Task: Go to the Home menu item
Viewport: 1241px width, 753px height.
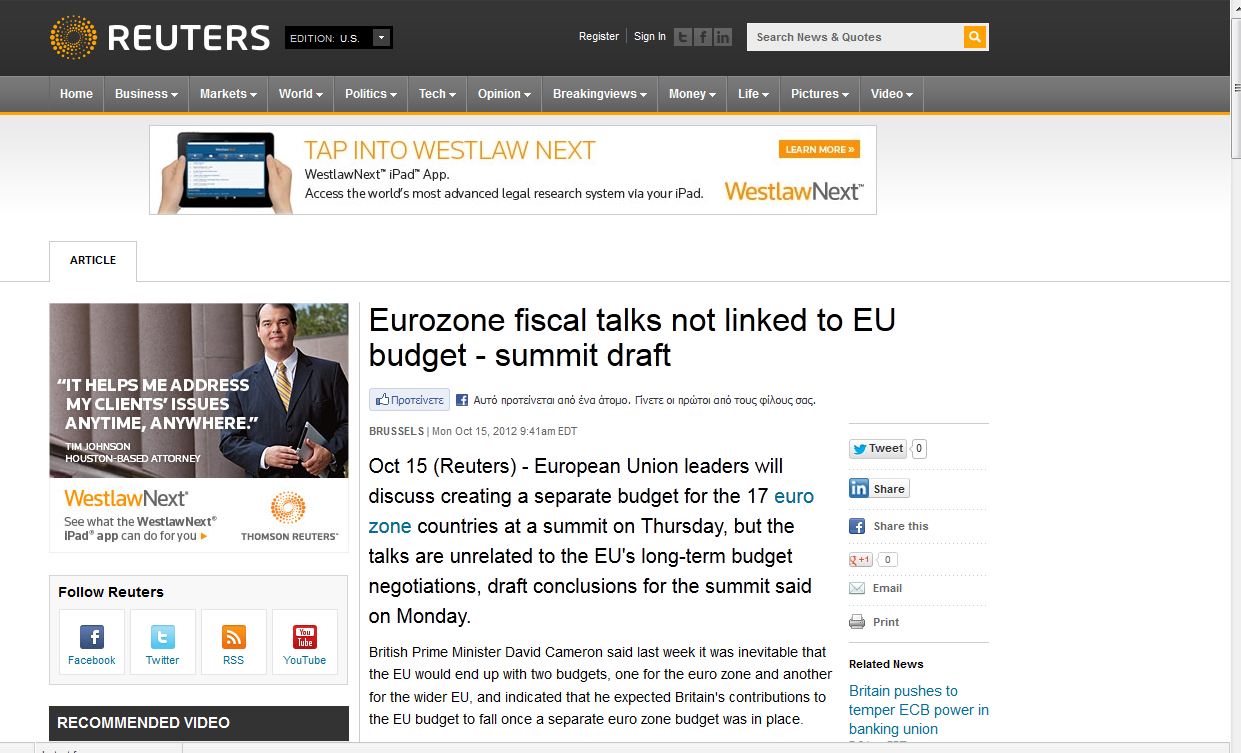Action: point(76,94)
